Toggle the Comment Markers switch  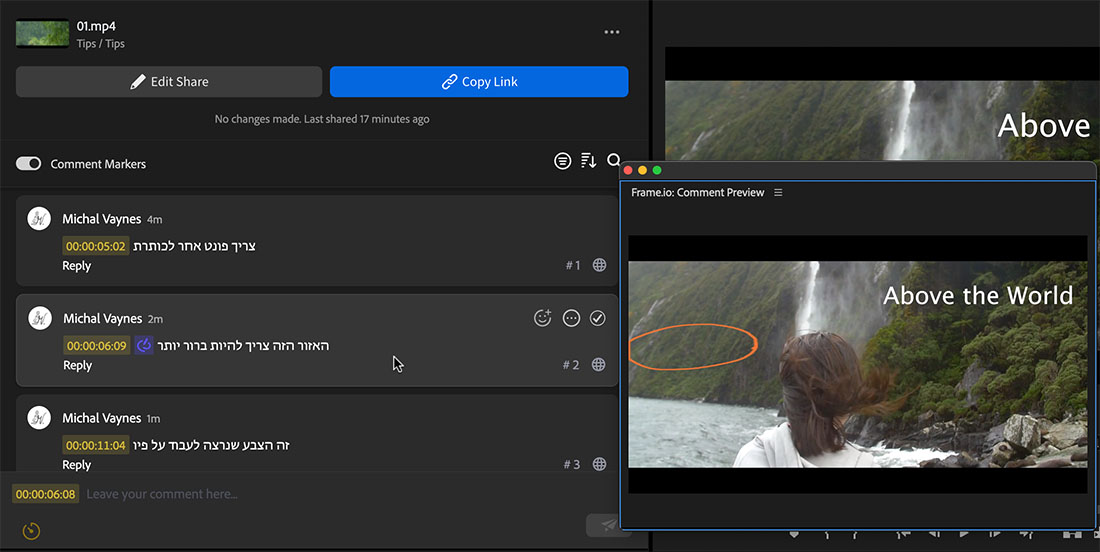point(29,163)
